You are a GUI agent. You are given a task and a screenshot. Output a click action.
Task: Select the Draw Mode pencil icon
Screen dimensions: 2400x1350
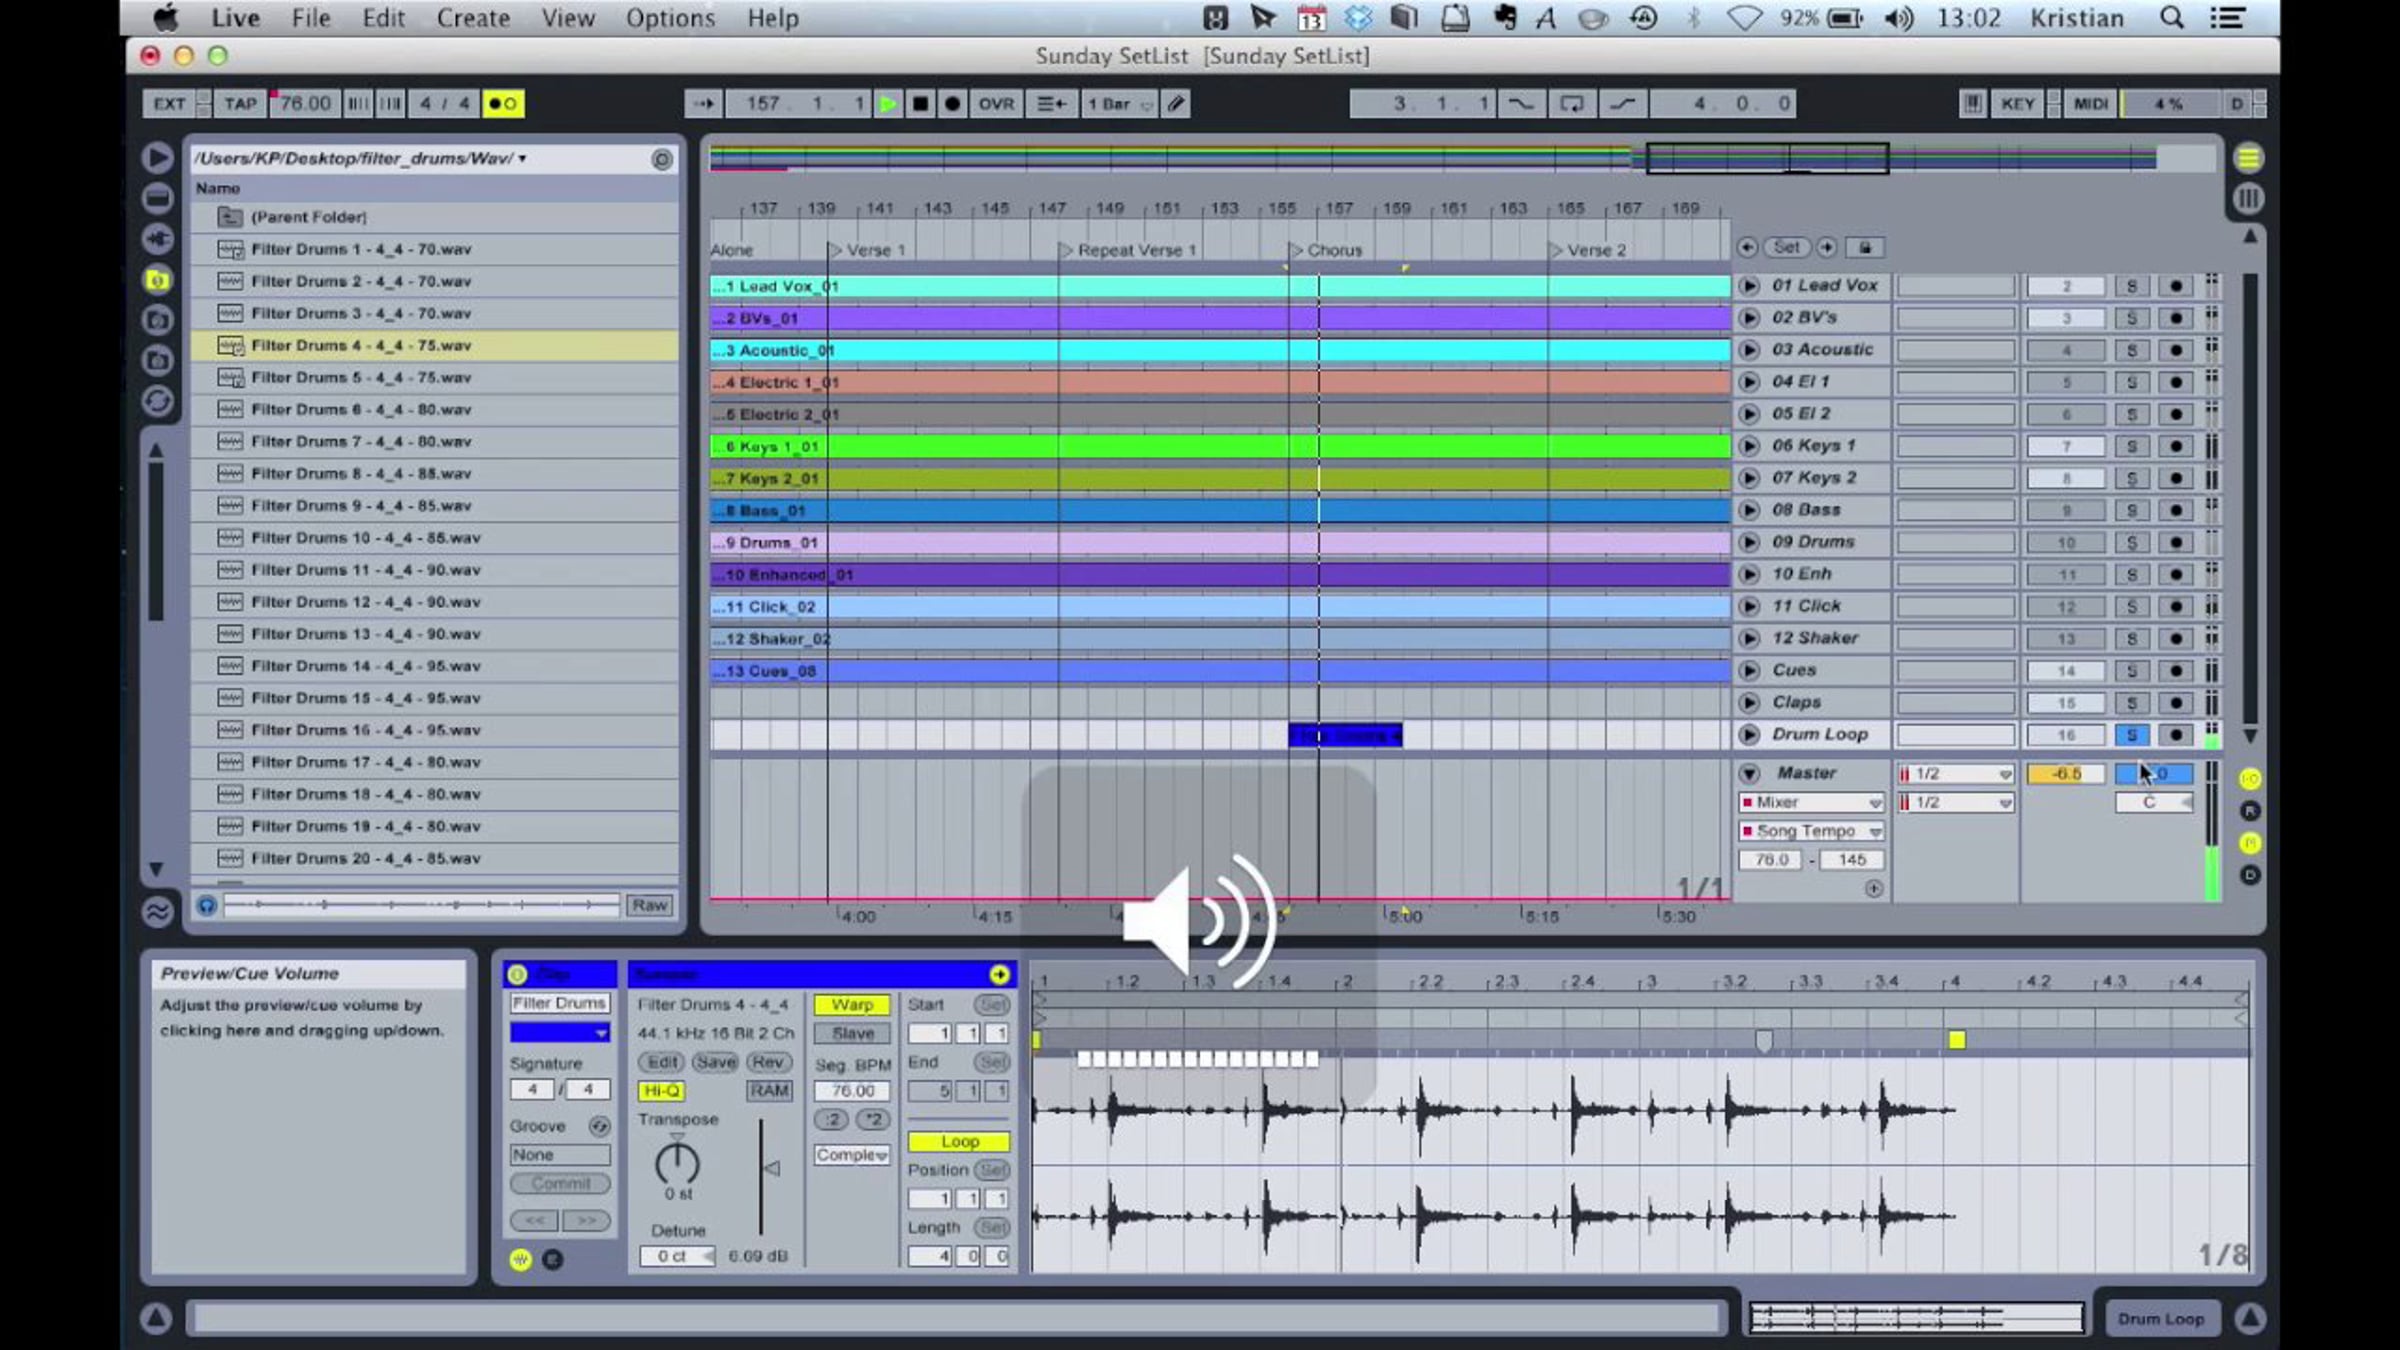tap(1176, 104)
